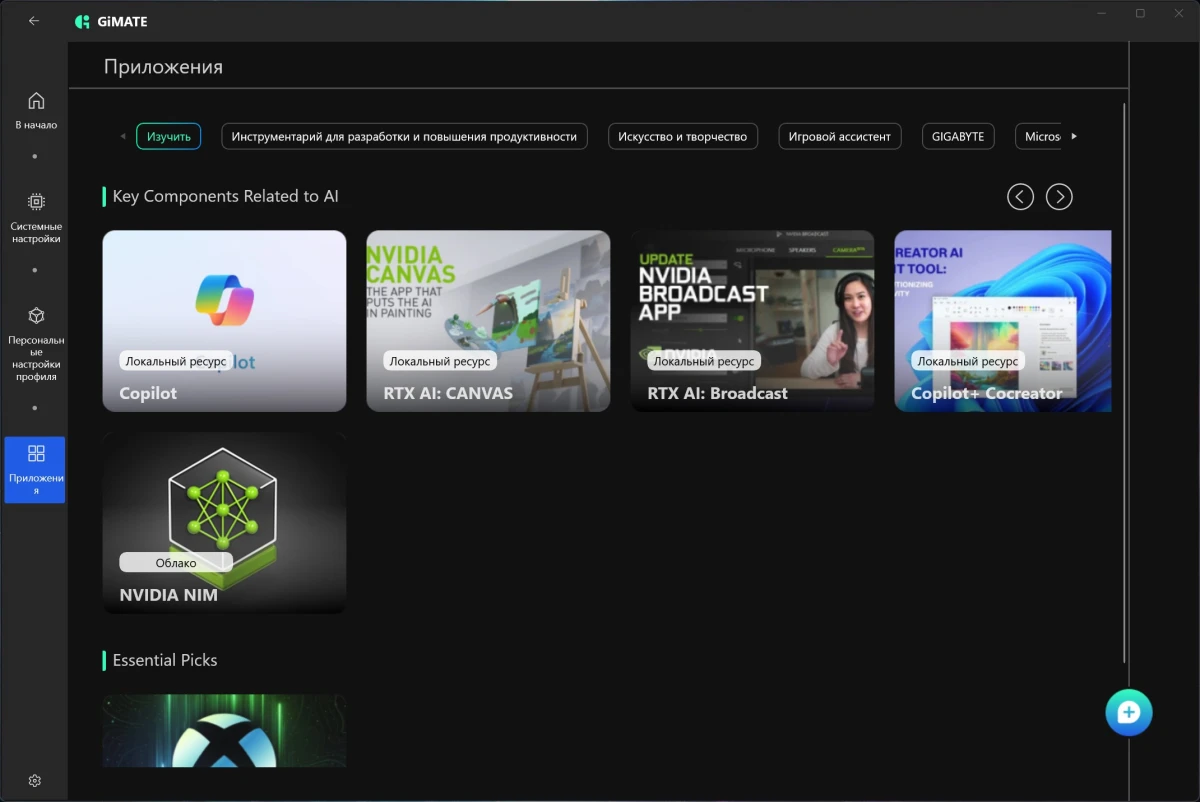This screenshot has height=802, width=1200.
Task: Open the NVIDIA NIM card
Action: tap(225, 523)
